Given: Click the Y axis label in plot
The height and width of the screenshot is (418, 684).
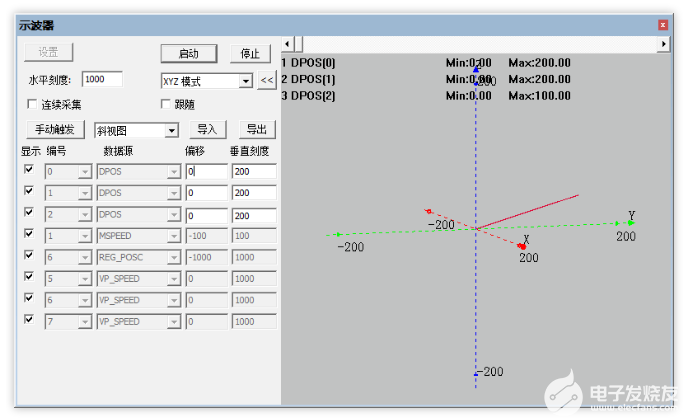Looking at the screenshot, I should coord(632,215).
